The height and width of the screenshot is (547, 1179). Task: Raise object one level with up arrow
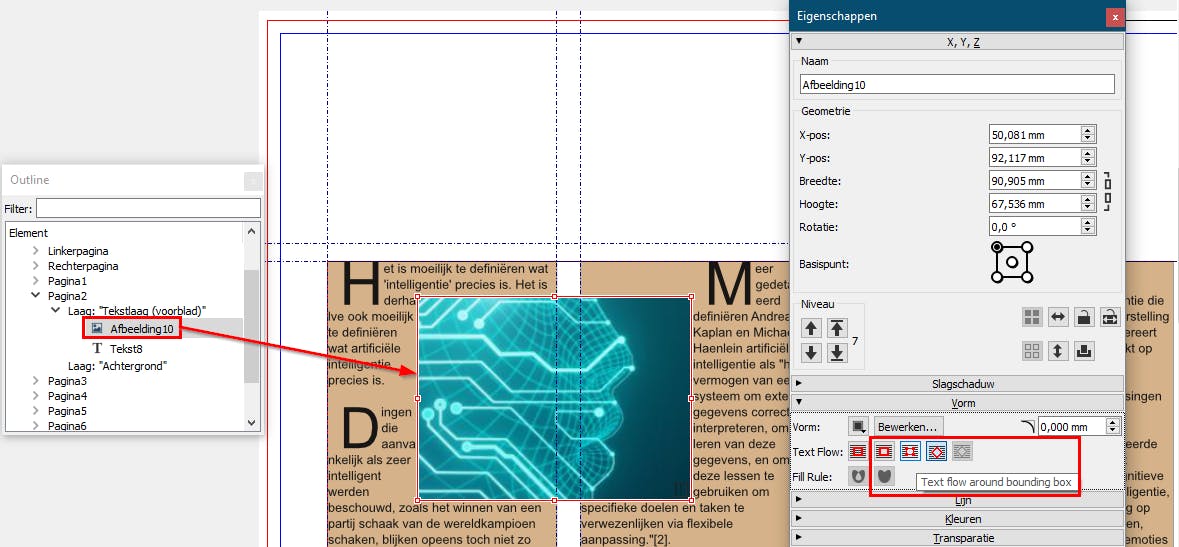[x=811, y=328]
